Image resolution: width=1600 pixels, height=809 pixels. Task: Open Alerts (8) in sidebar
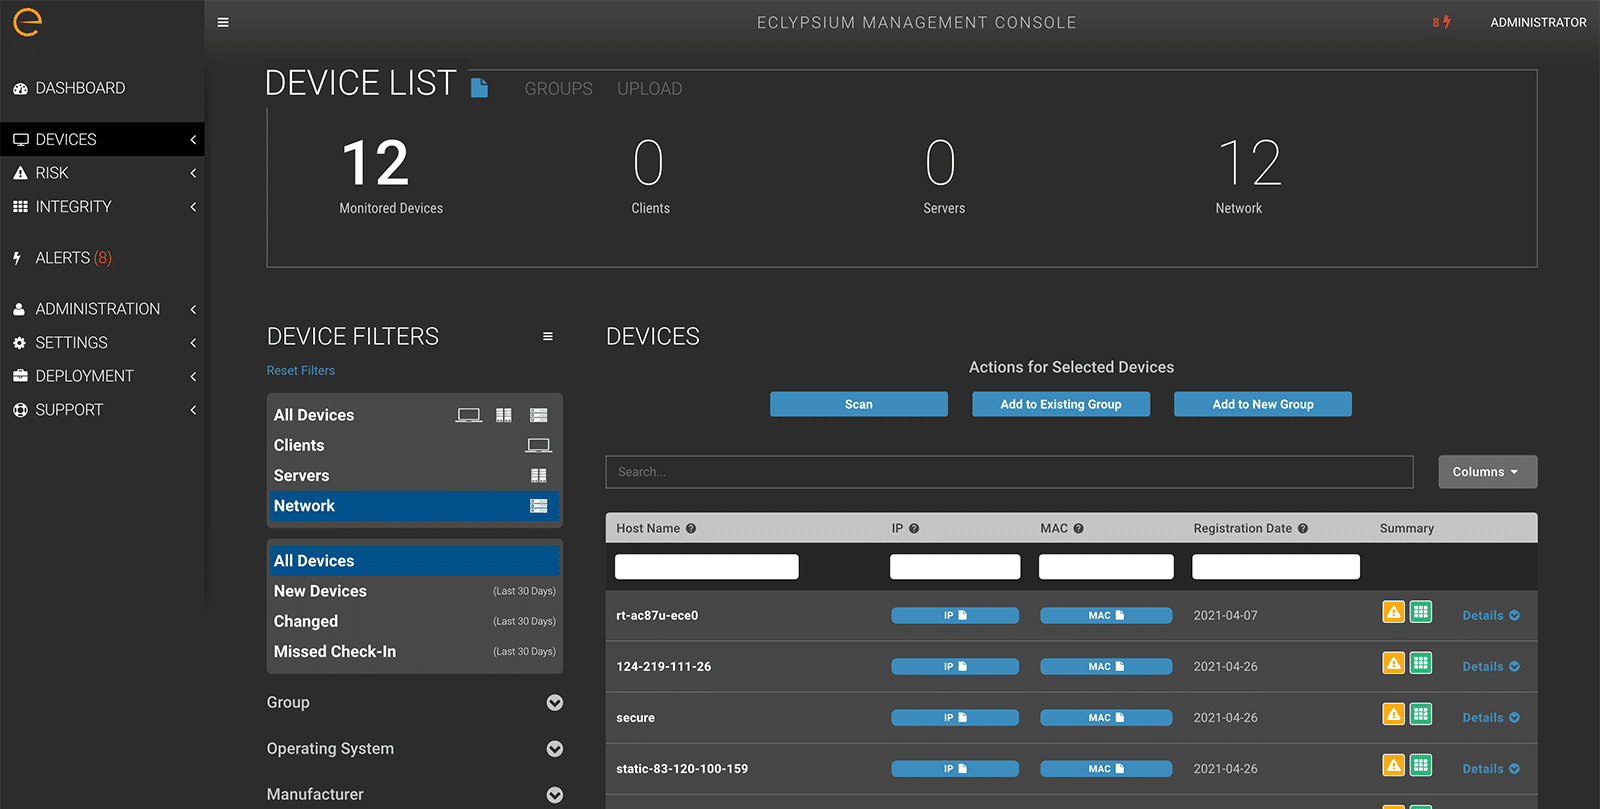(62, 258)
